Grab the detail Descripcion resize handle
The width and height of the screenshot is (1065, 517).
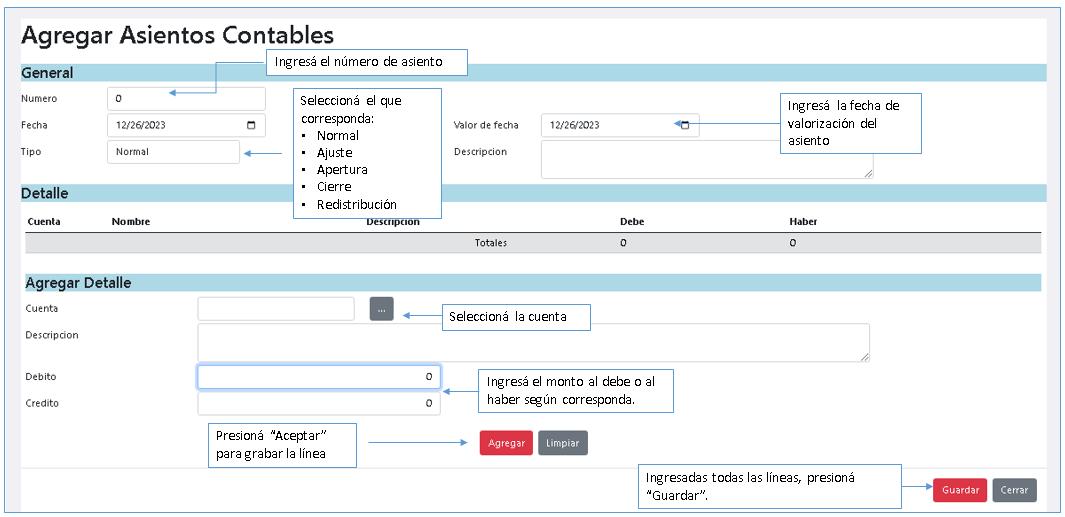pyautogui.click(x=864, y=356)
